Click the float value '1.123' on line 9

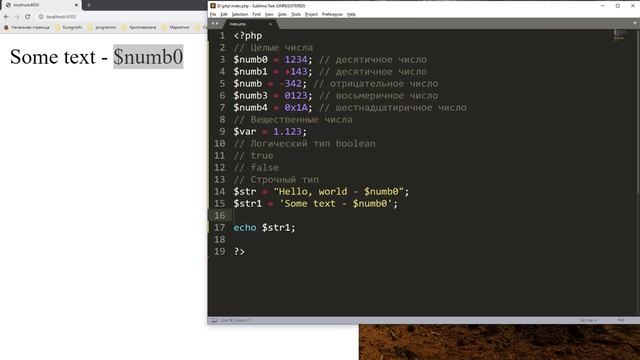coord(287,131)
